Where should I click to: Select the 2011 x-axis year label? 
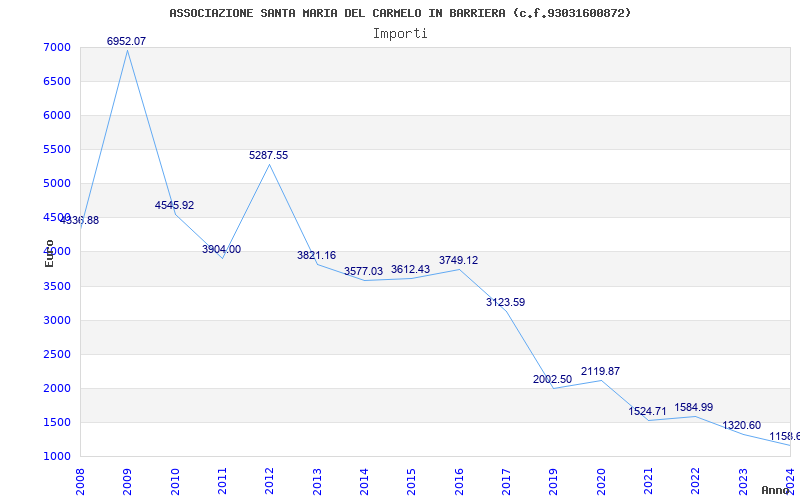coord(222,482)
